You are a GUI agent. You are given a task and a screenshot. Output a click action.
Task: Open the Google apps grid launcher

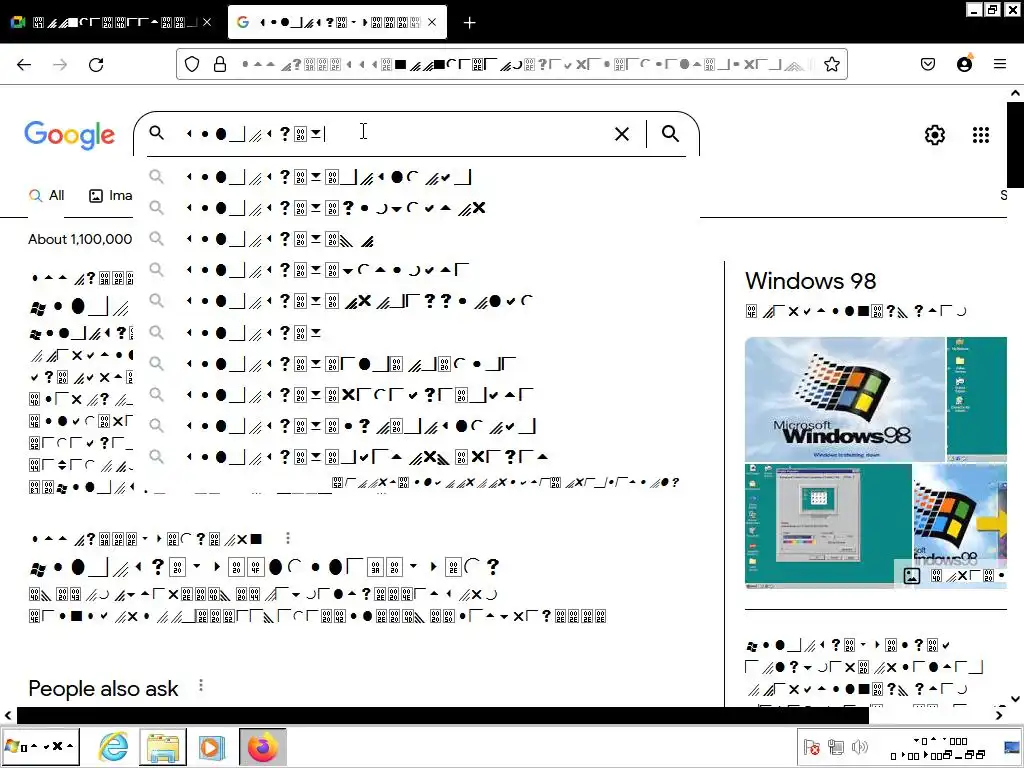tap(981, 135)
